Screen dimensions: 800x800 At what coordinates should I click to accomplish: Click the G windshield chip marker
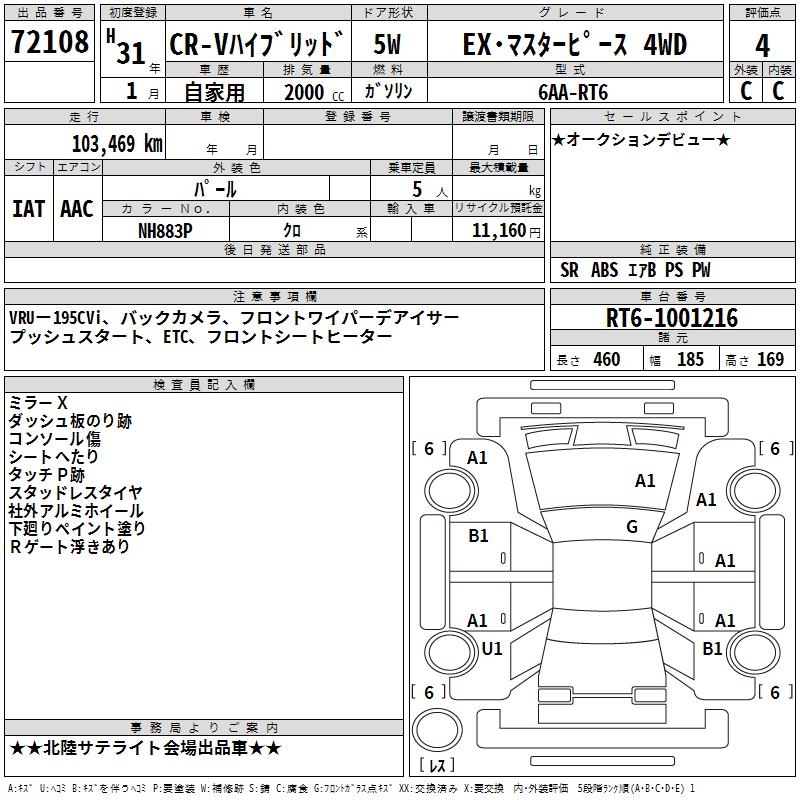[631, 527]
